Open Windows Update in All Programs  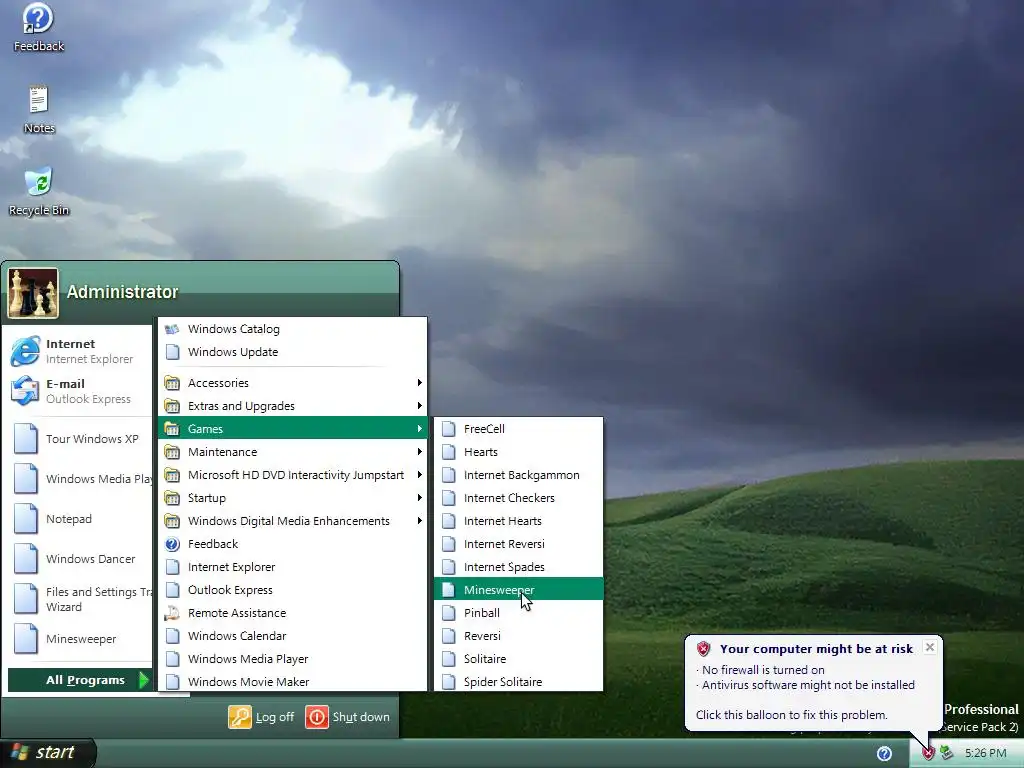pos(293,352)
